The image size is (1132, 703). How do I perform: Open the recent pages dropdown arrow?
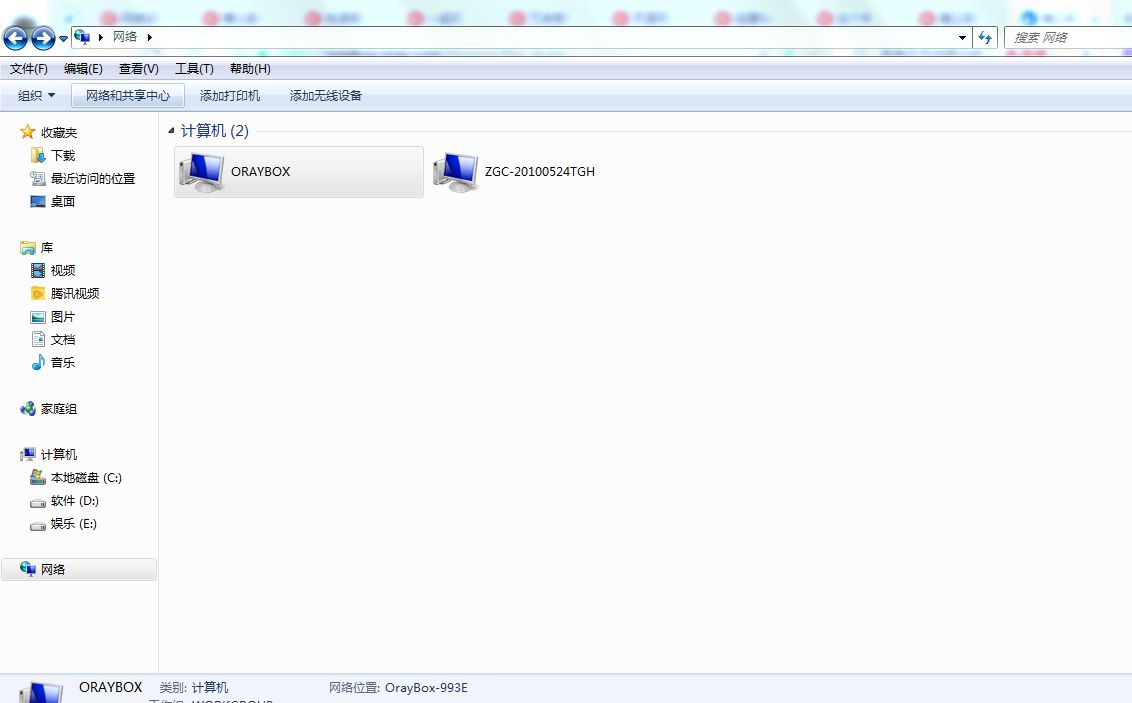pos(64,38)
